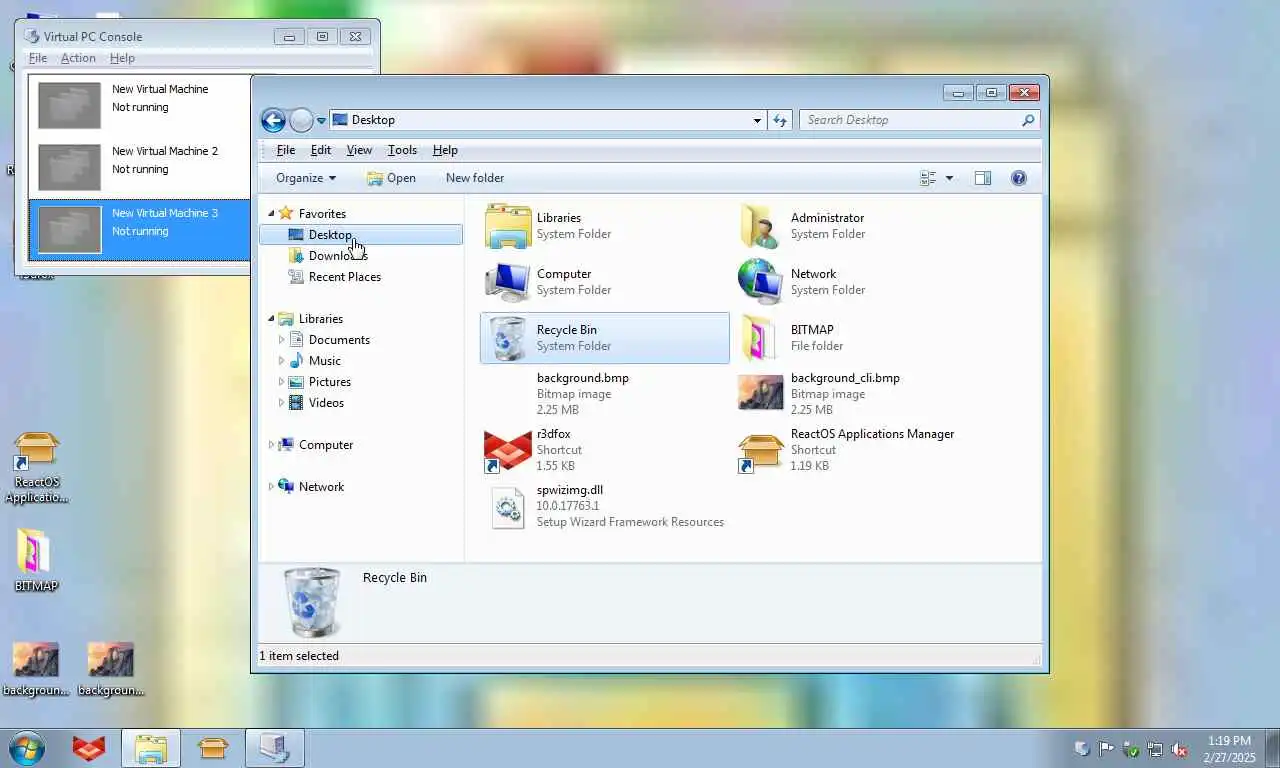
Task: Expand the Pictures library node
Action: coord(281,382)
